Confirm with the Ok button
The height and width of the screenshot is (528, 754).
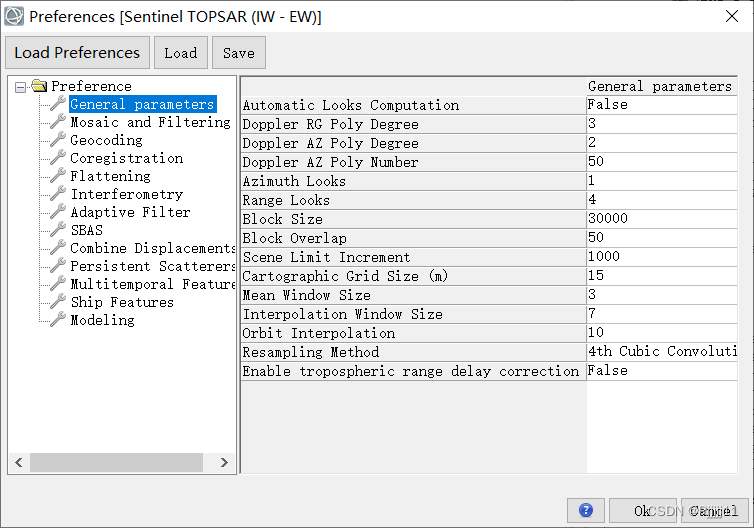coord(642,510)
